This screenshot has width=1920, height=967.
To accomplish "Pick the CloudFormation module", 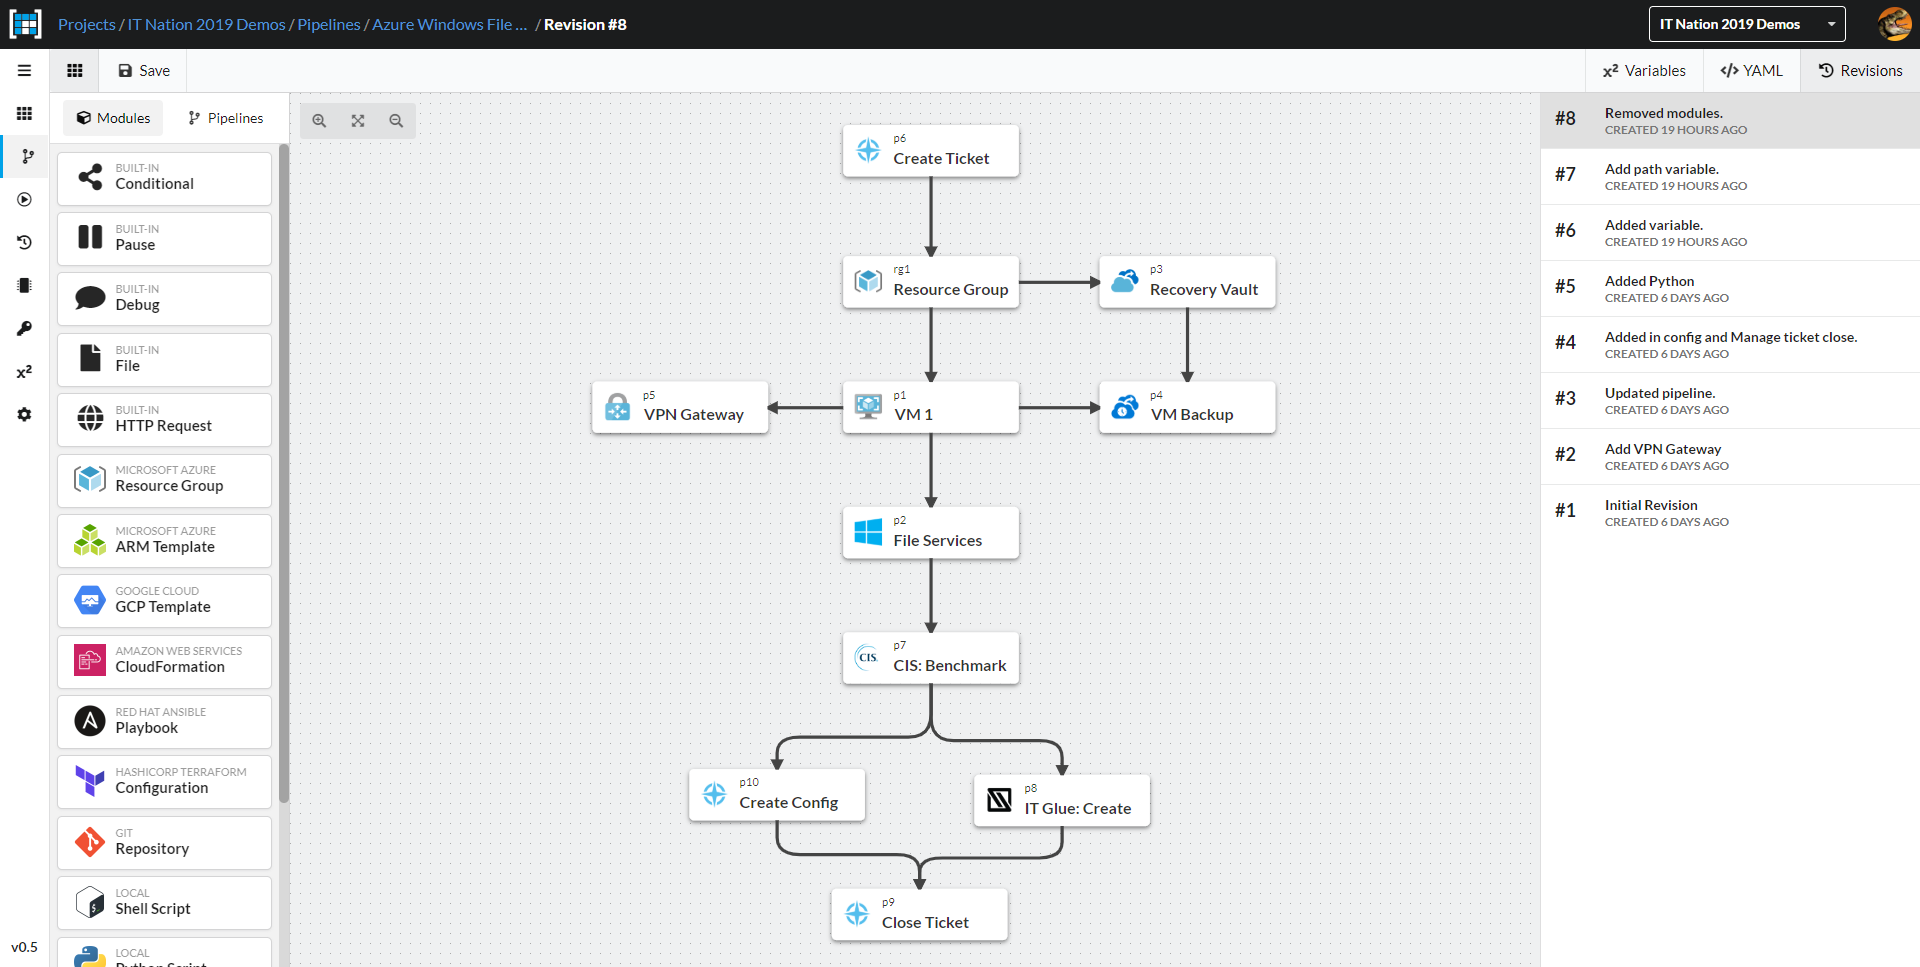I will tap(164, 662).
